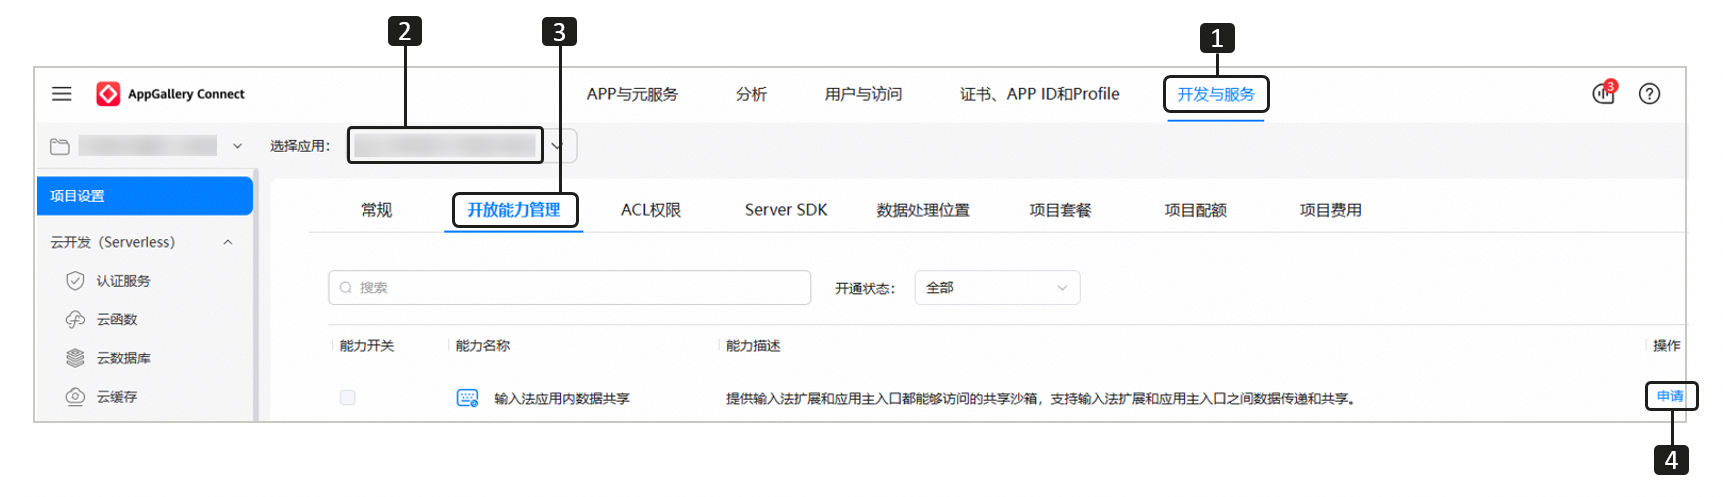Select 项目设置 in the sidebar
Image resolution: width=1723 pixels, height=497 pixels.
pos(145,196)
